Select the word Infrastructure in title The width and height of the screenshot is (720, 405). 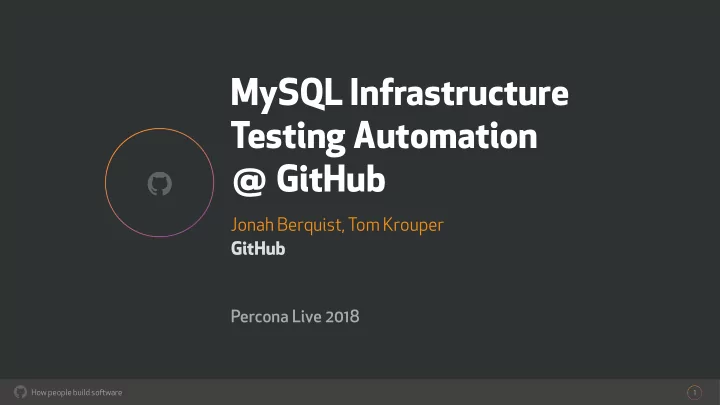click(459, 92)
